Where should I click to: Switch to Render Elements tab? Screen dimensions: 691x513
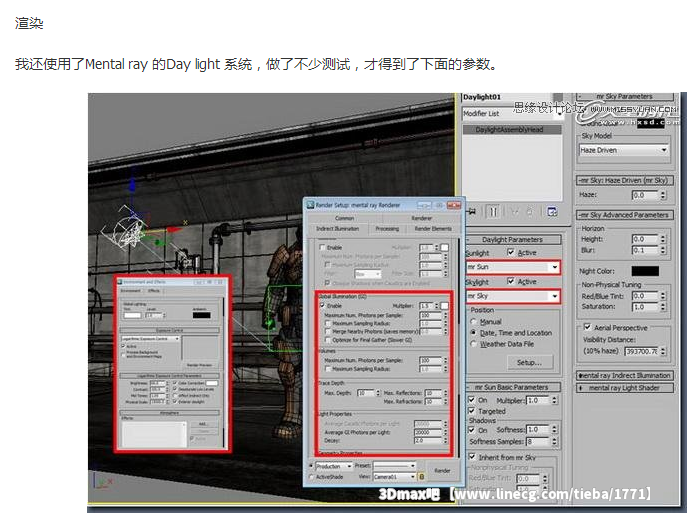433,229
